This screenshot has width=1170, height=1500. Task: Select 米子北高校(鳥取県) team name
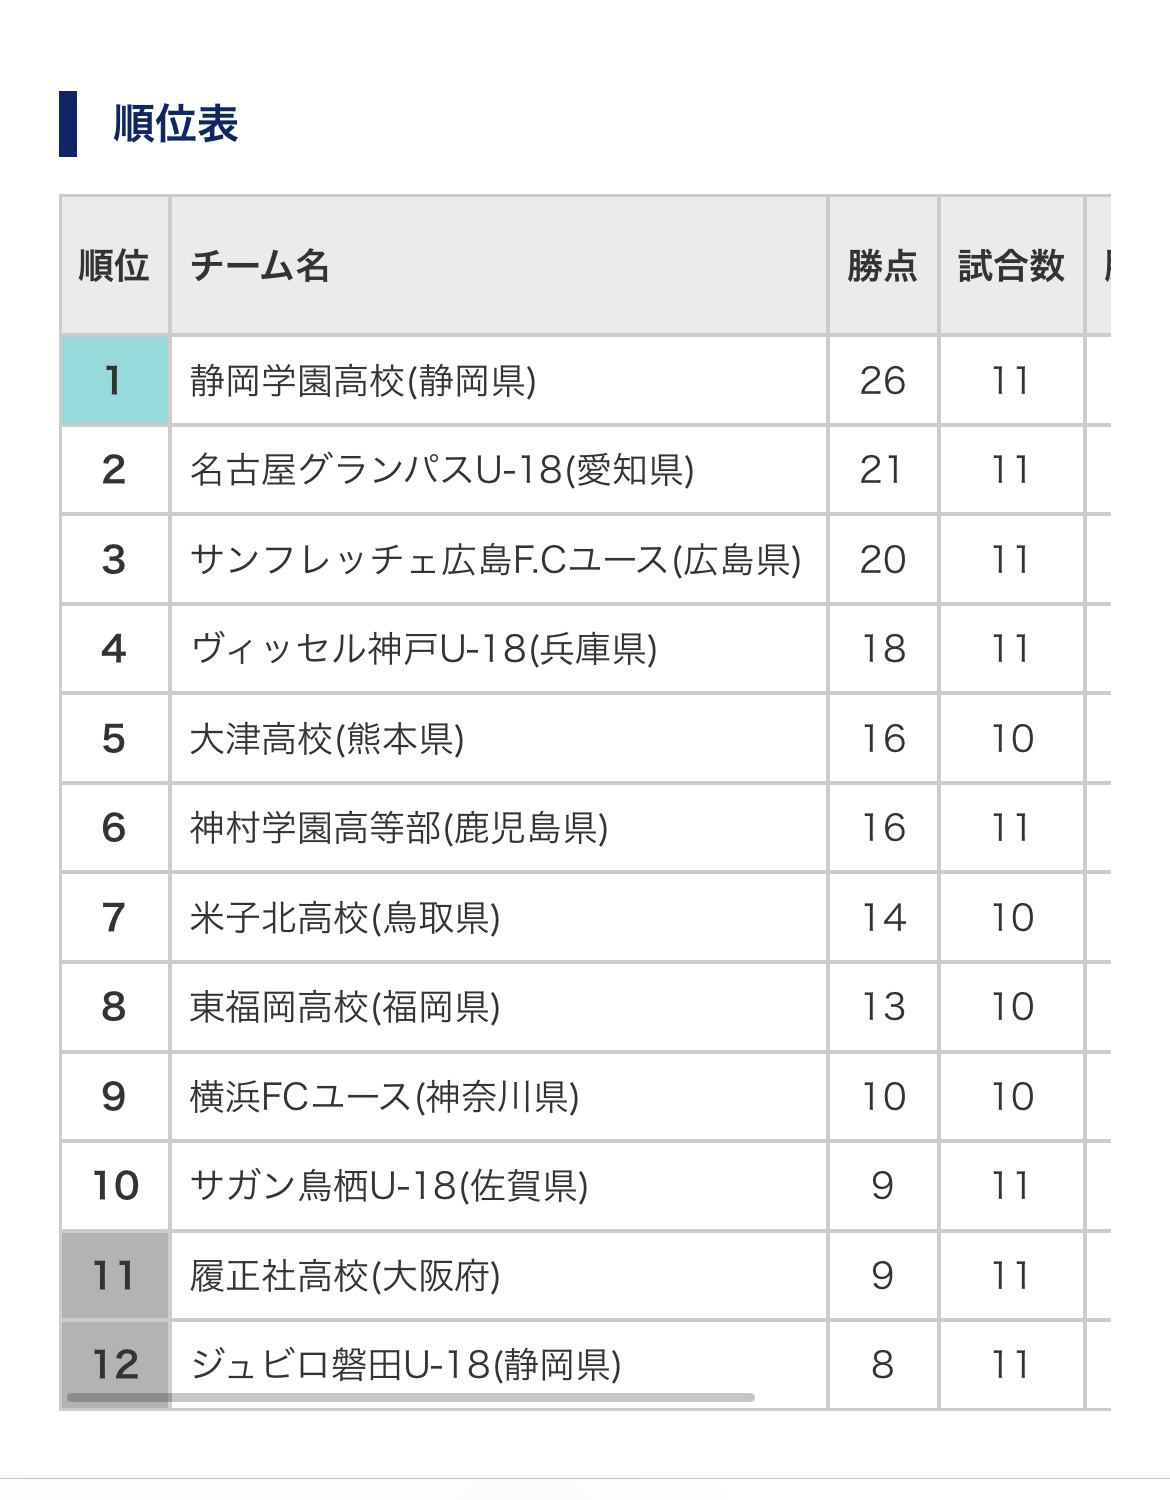pos(345,918)
